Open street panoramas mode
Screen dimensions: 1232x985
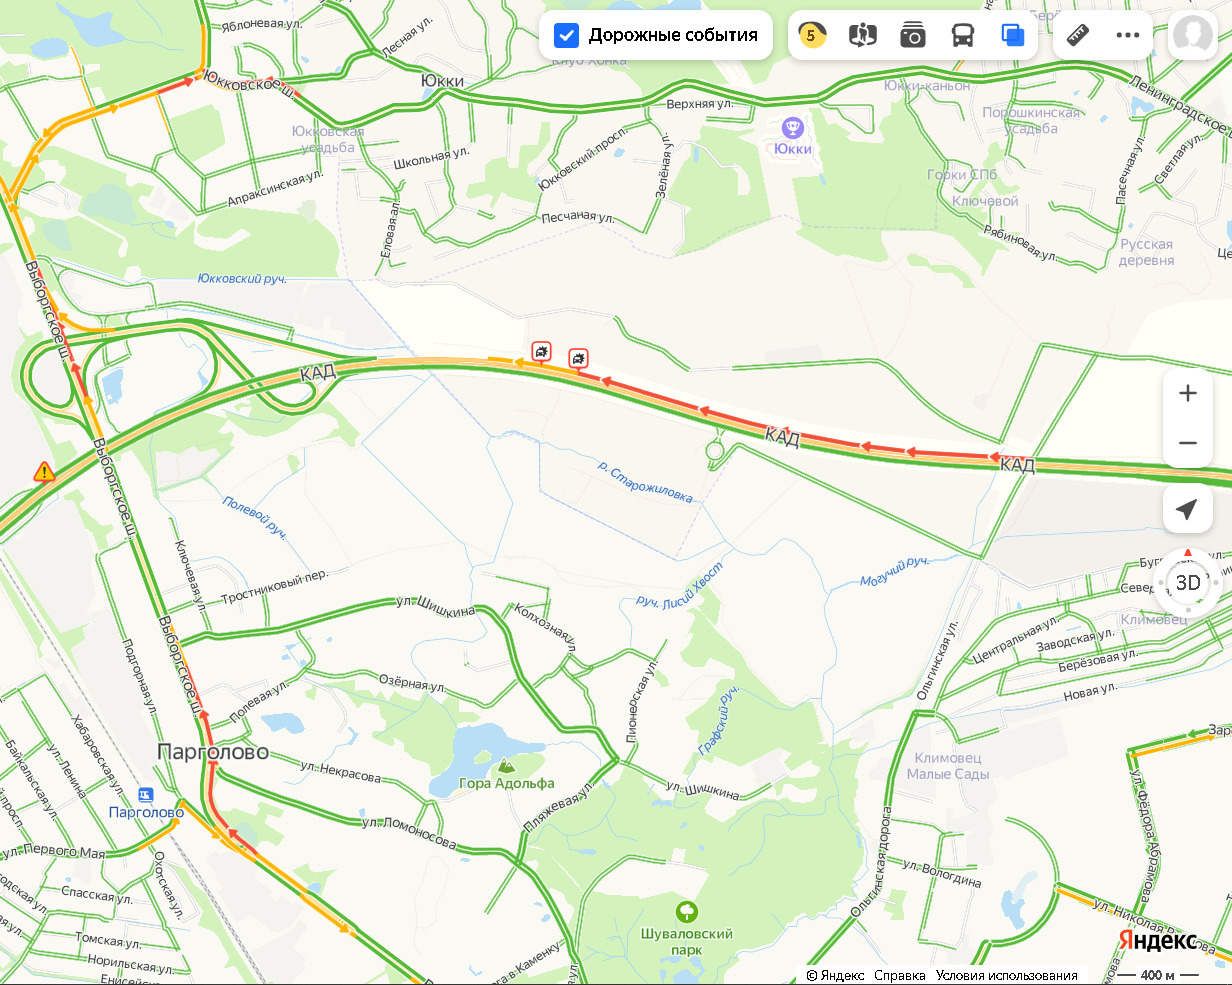pyautogui.click(x=862, y=36)
